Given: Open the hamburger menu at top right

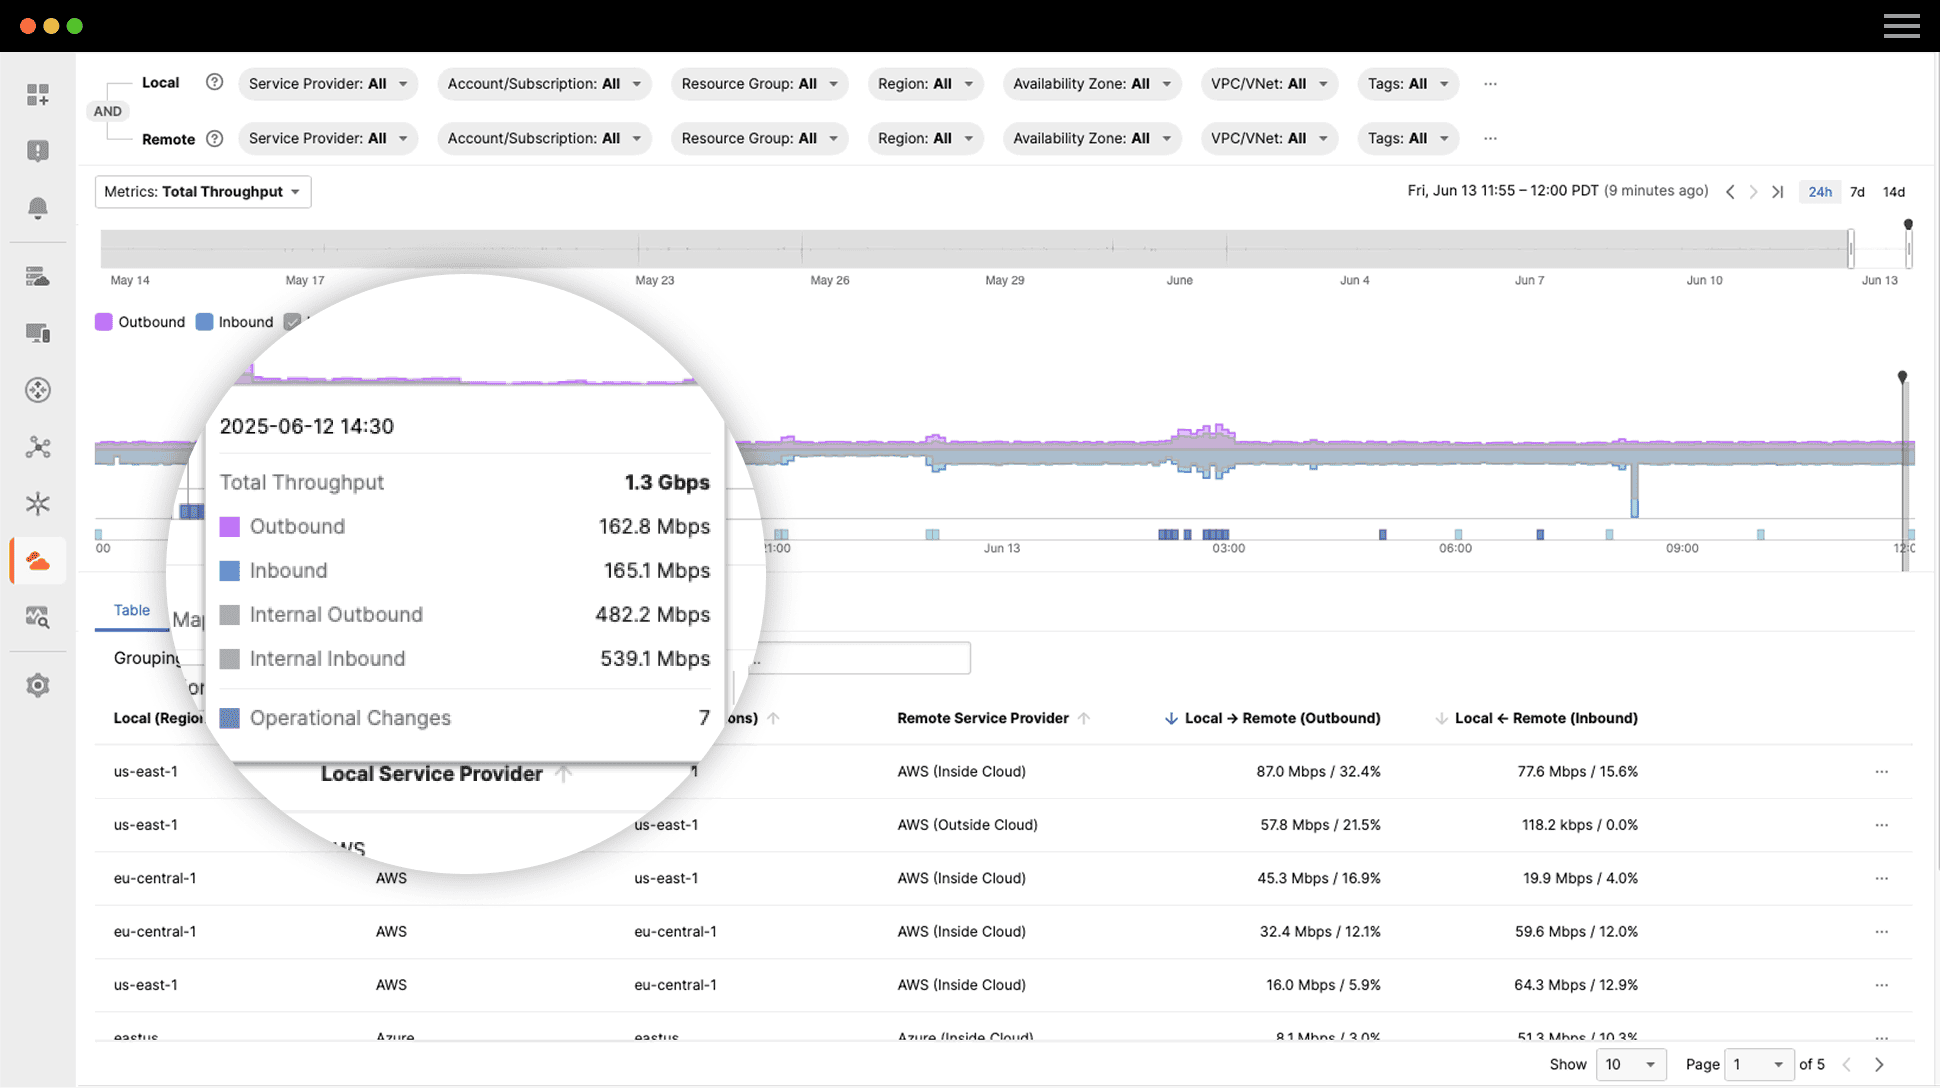Looking at the screenshot, I should coord(1901,26).
